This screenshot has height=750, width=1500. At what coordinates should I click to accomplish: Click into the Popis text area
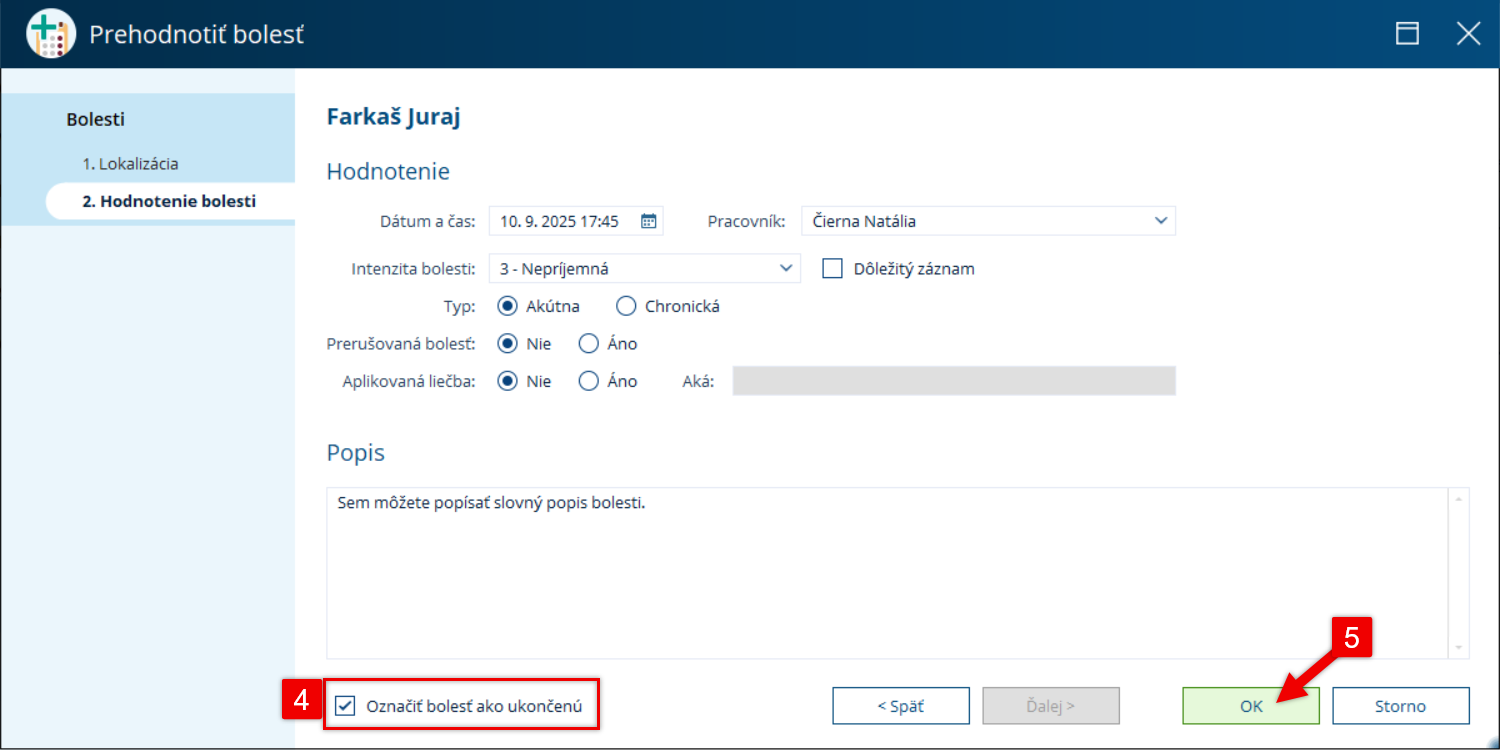click(x=887, y=573)
